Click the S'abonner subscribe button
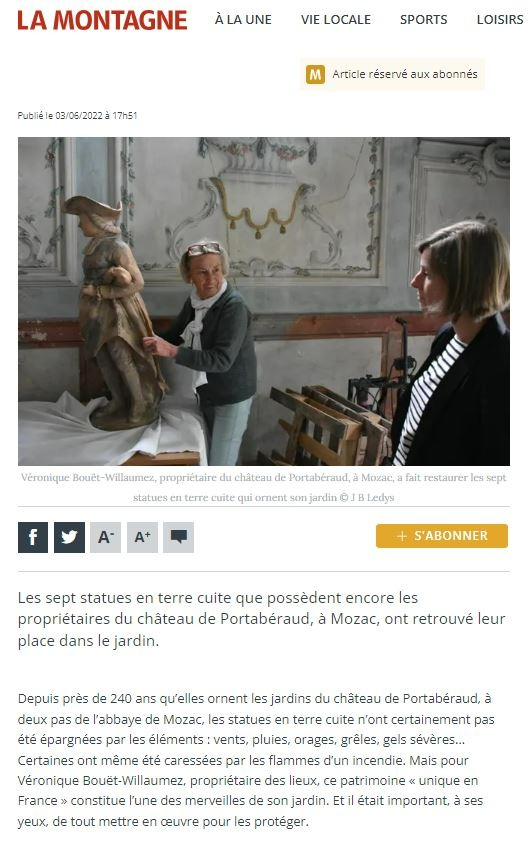Viewport: 529px width, 844px height. [x=442, y=536]
